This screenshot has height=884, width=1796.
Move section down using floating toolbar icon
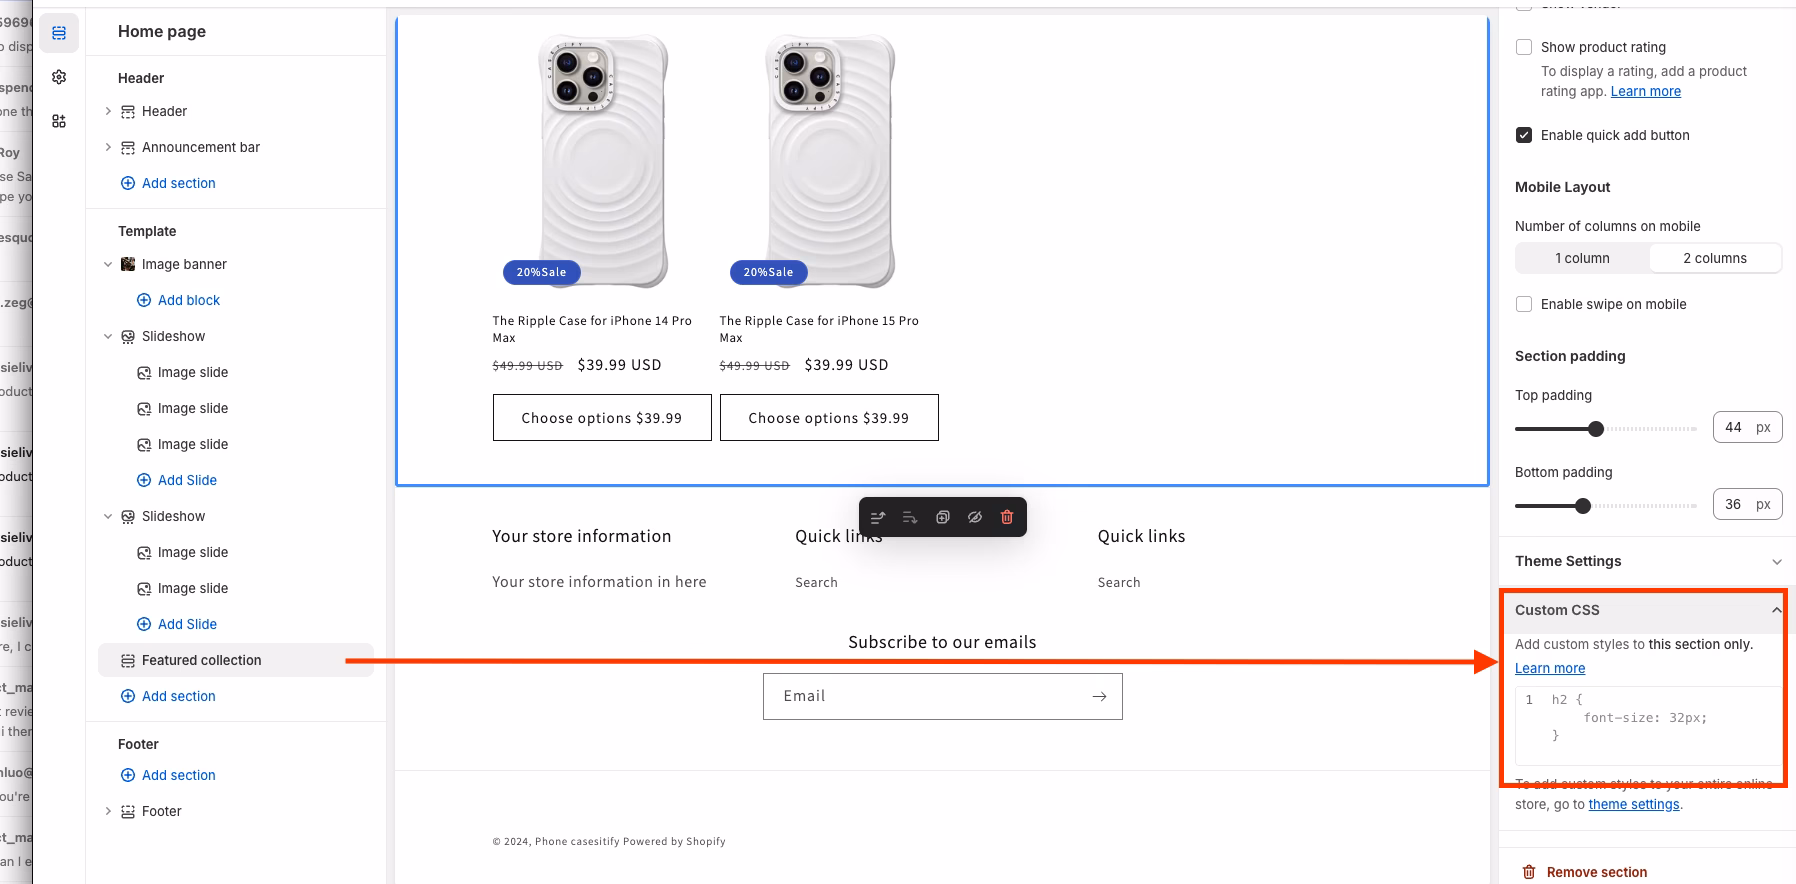910,517
